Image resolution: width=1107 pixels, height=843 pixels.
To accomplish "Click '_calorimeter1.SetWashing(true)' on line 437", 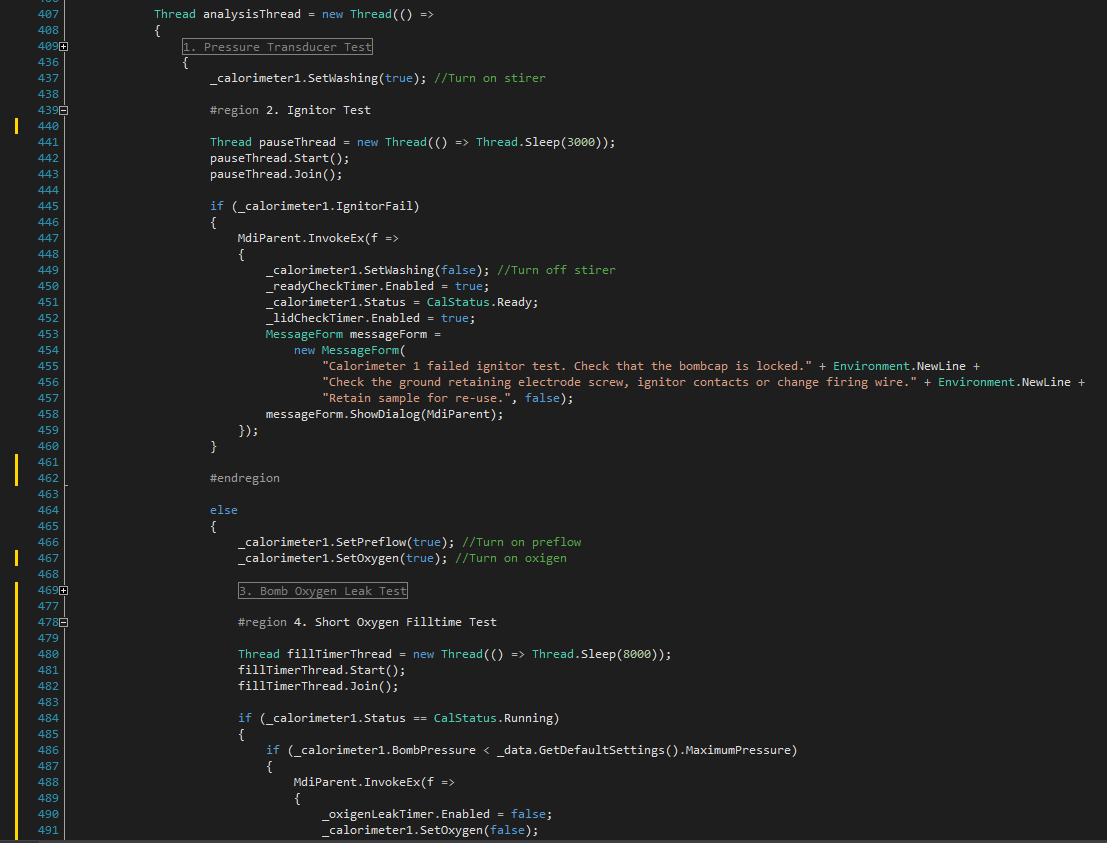I will (314, 78).
